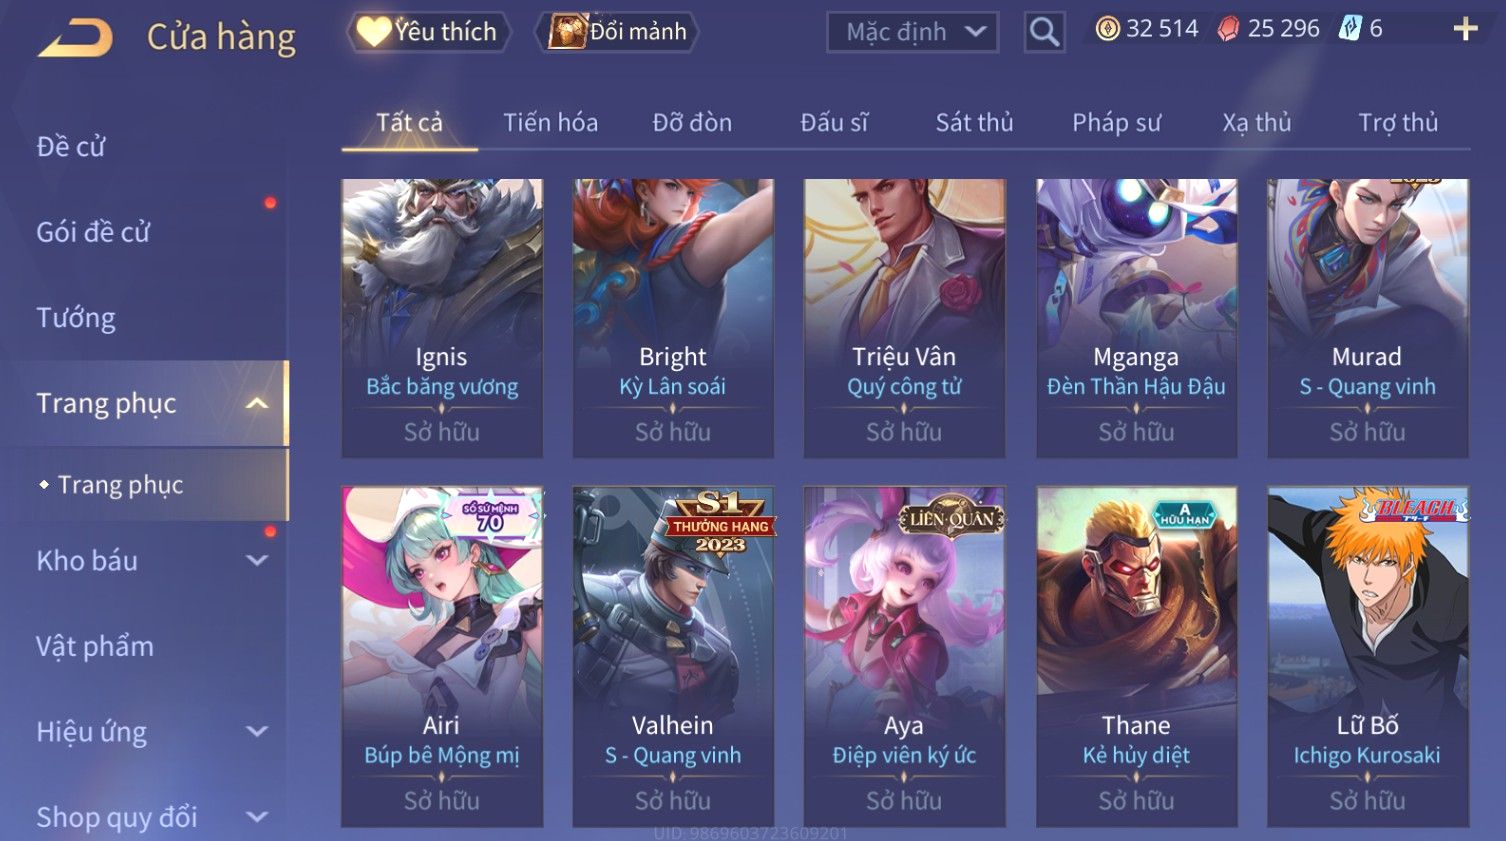Image resolution: width=1506 pixels, height=841 pixels.
Task: Open the Valhein S - Quang vinh skin card
Action: pos(672,656)
